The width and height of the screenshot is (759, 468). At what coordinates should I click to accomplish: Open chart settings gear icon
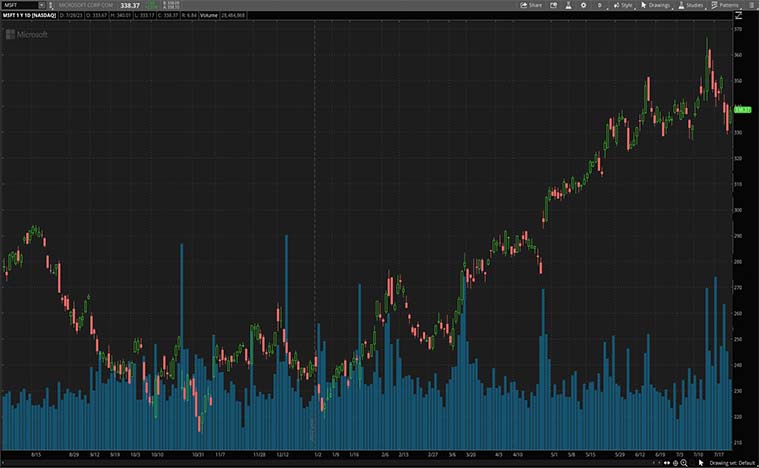coord(583,5)
